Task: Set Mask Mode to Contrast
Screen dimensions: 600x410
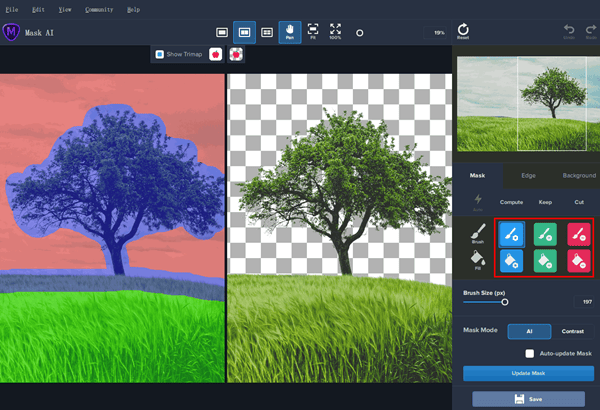Action: (573, 330)
